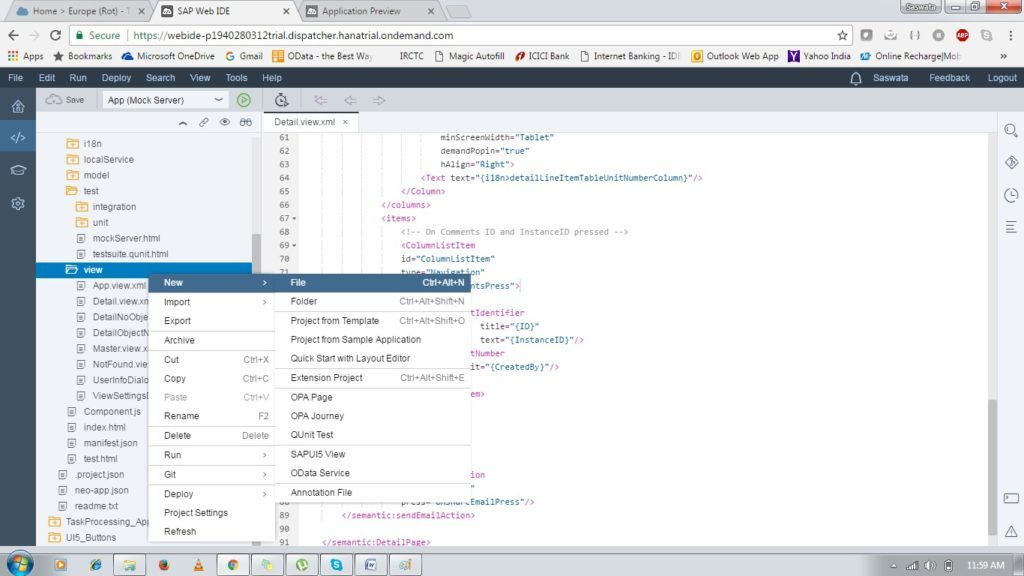Collapse the test folder
This screenshot has width=1024, height=576.
72,191
